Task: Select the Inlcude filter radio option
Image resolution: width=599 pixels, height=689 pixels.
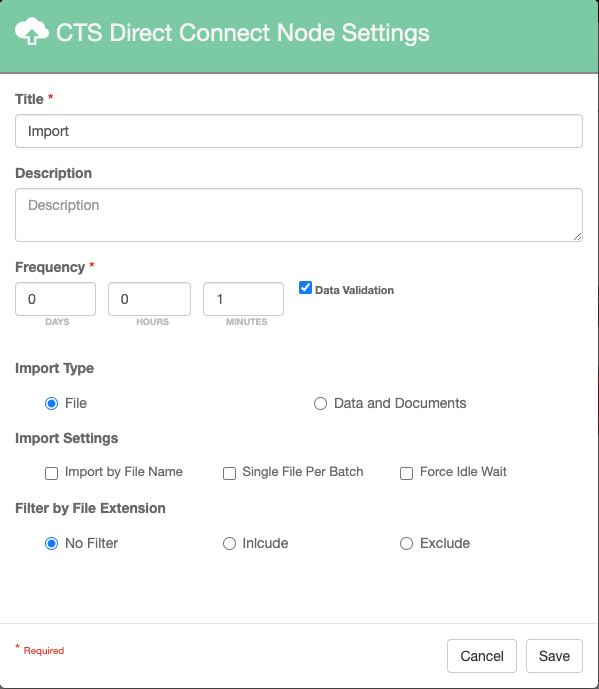Action: pos(229,544)
